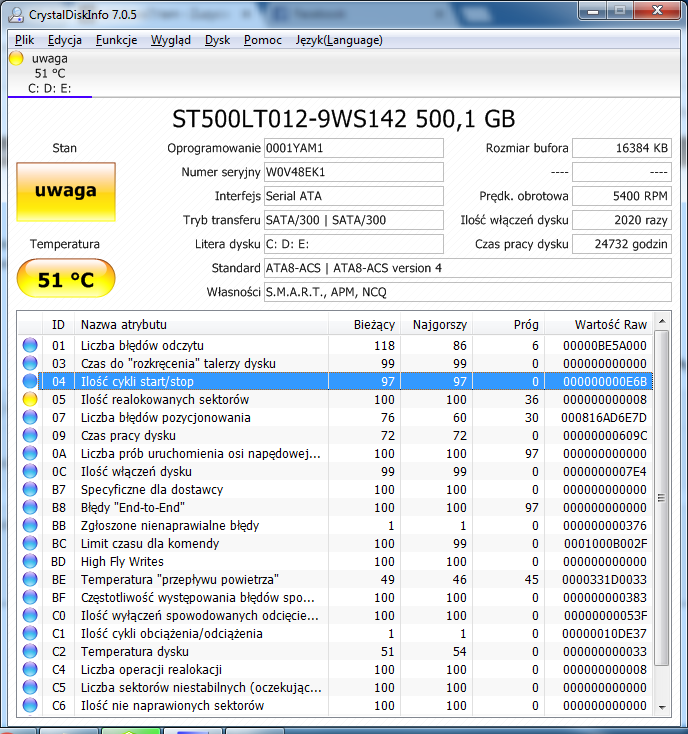The image size is (688, 734).
Task: Select raw value 00000BE5A000
Action: (605, 345)
